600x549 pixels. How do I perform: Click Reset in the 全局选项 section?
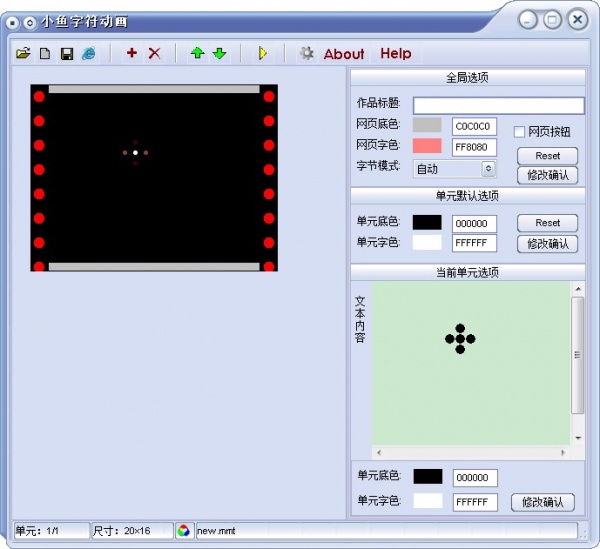[547, 156]
